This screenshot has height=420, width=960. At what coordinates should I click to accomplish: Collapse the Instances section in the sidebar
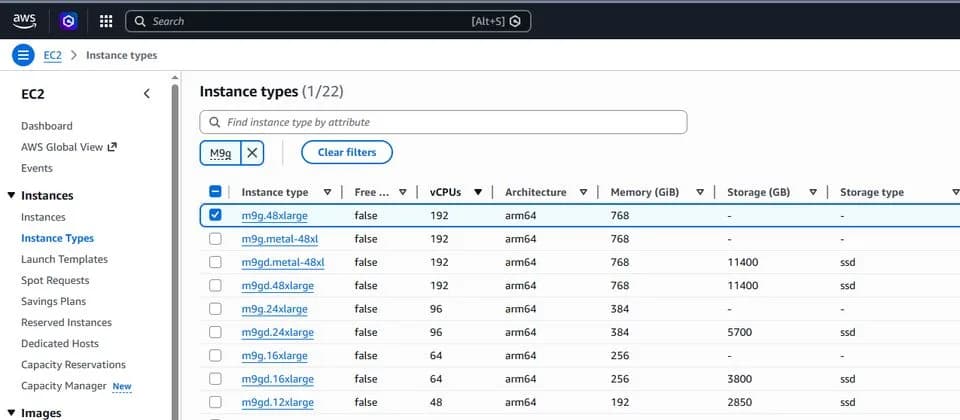tap(11, 195)
